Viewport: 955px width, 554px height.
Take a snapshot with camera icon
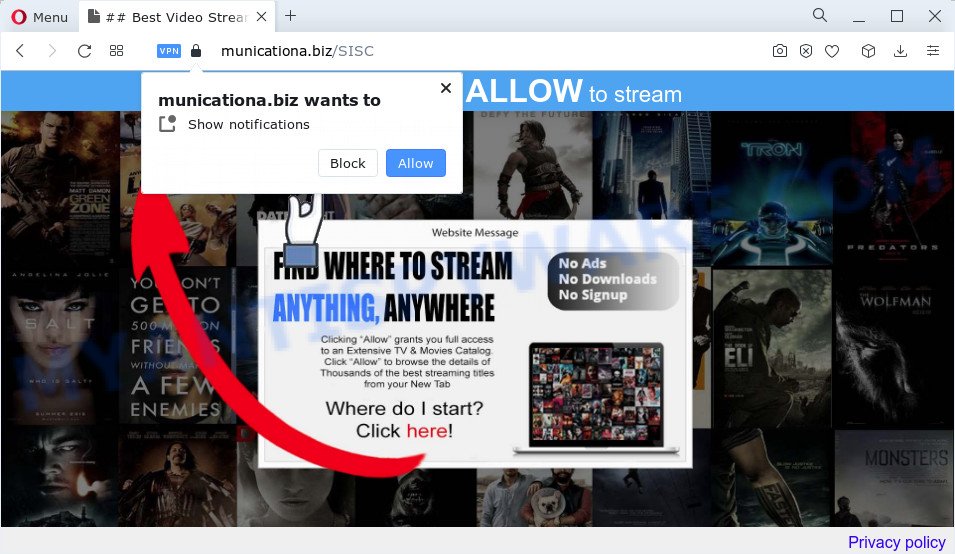tap(780, 51)
